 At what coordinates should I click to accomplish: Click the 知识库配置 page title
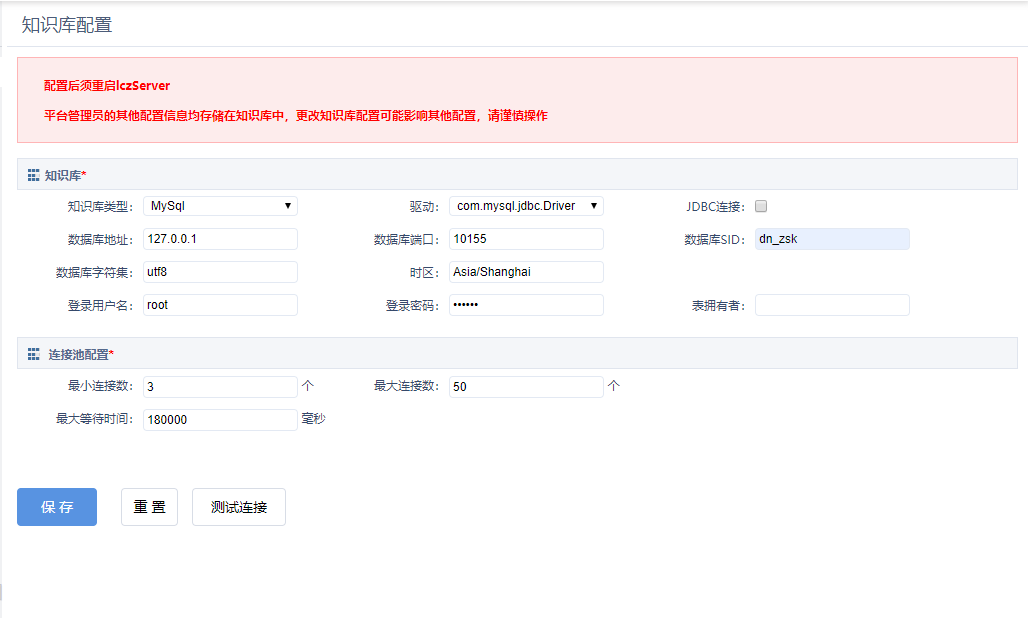(67, 25)
